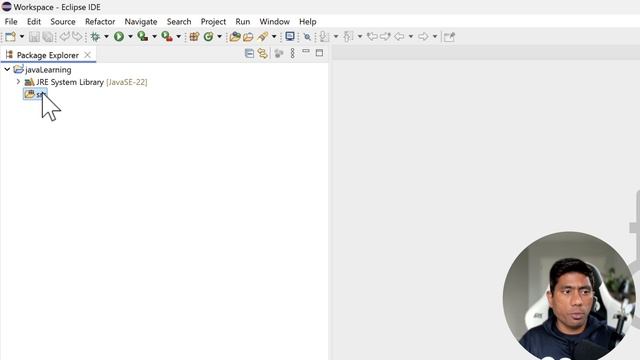Toggle Link with Editor in Package Explorer
This screenshot has width=640, height=360.
tap(262, 53)
